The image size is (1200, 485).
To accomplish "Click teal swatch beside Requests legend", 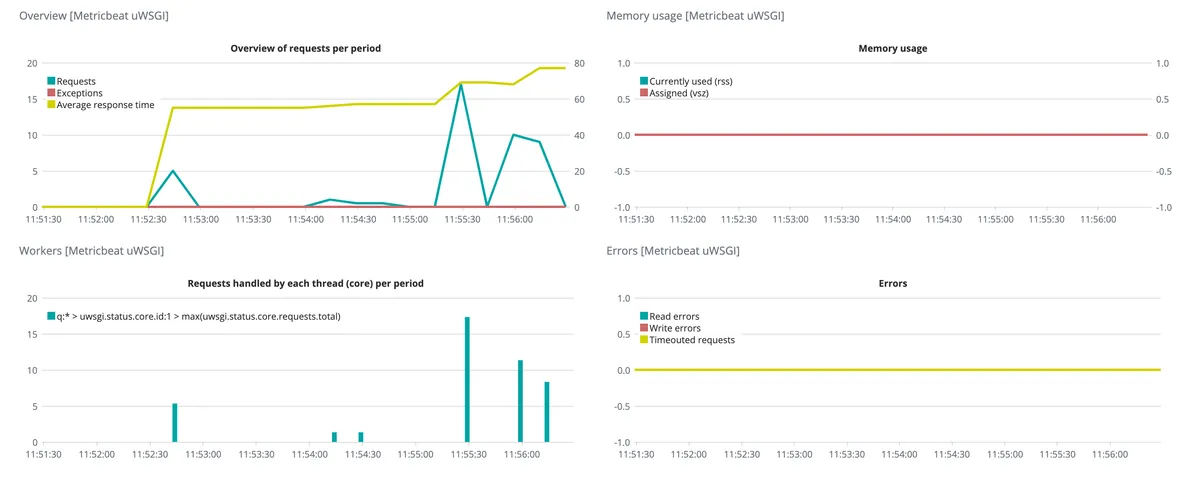I will click(51, 81).
